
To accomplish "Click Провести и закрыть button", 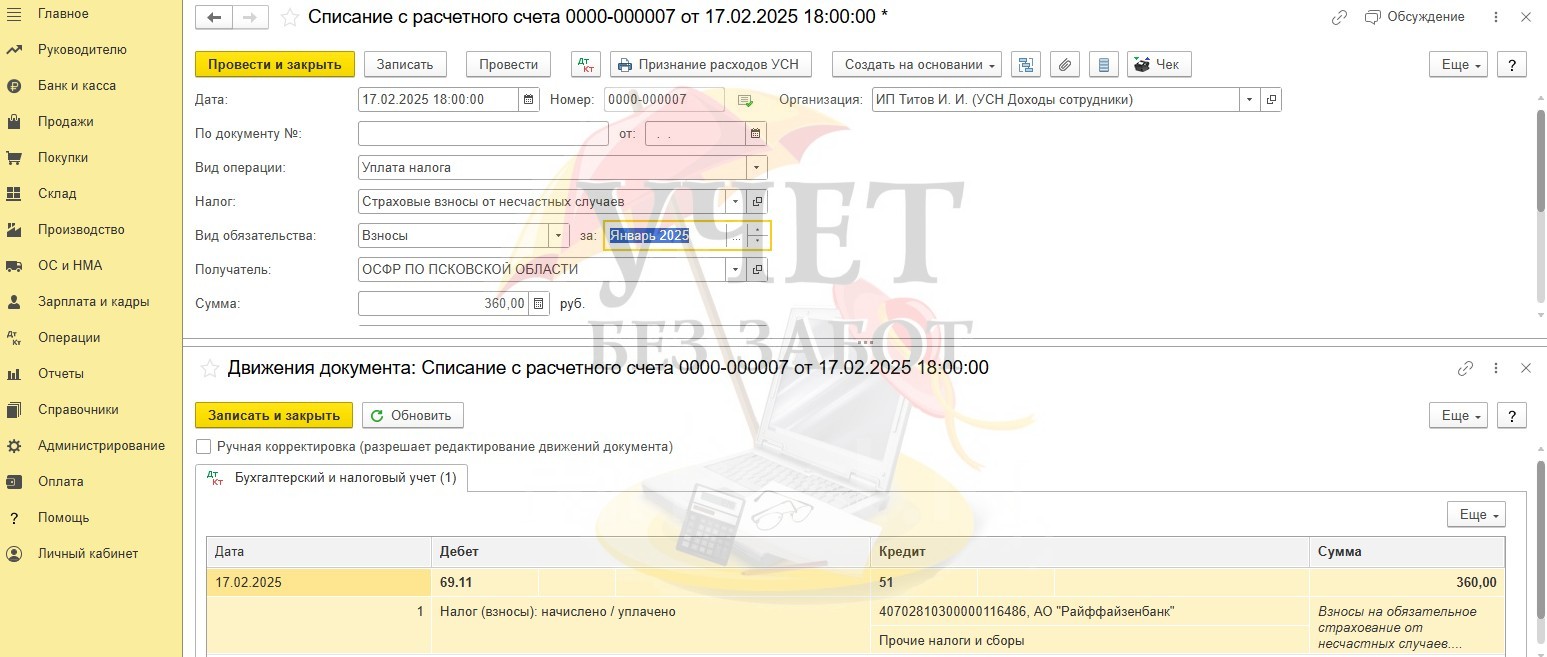I will (275, 64).
